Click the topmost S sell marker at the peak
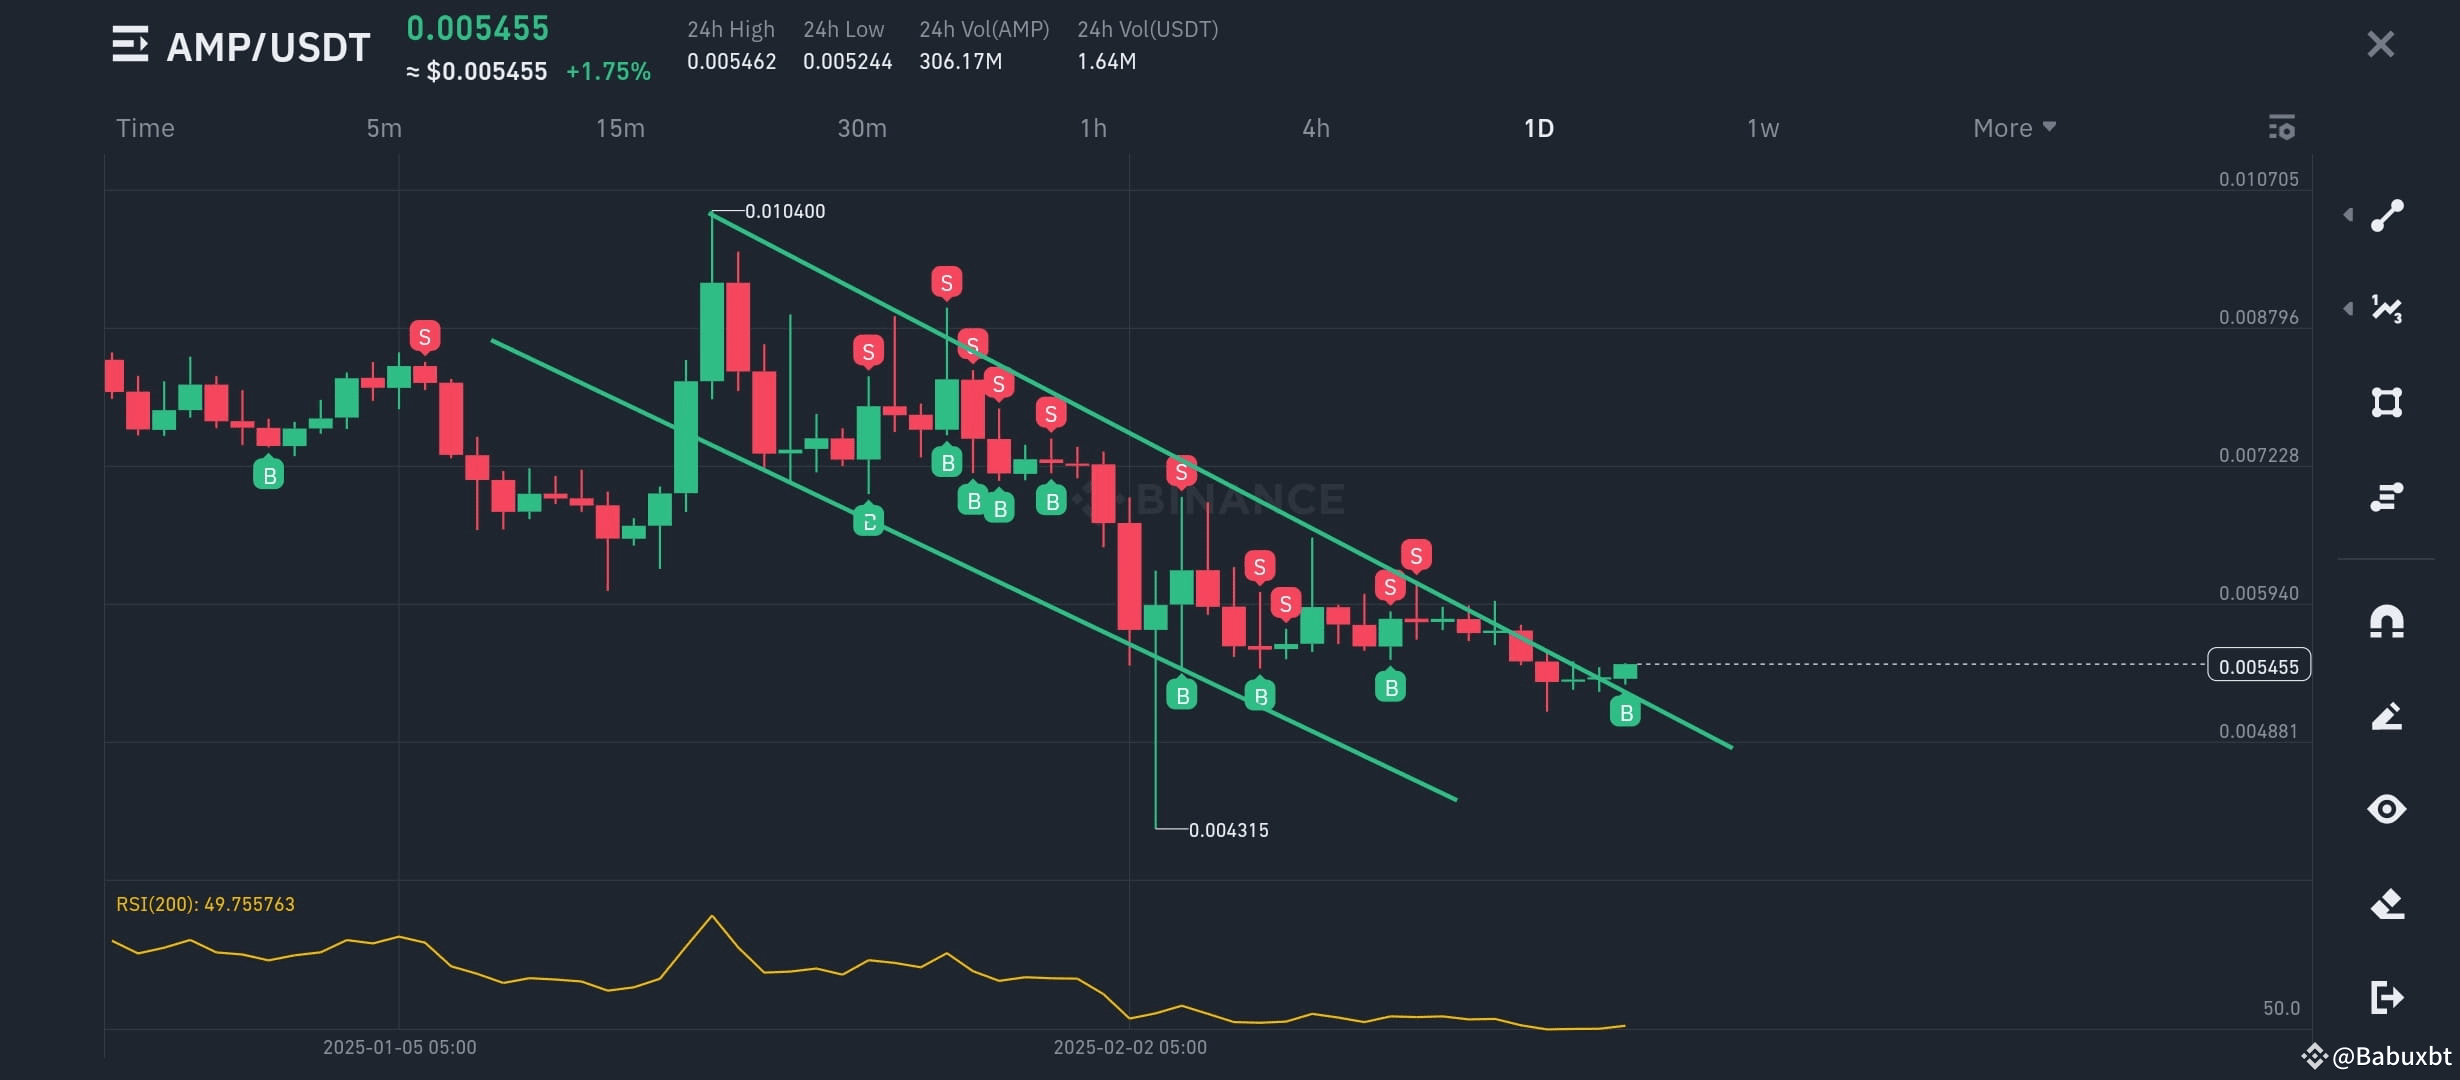Screen dimensions: 2460x1080 click(946, 283)
